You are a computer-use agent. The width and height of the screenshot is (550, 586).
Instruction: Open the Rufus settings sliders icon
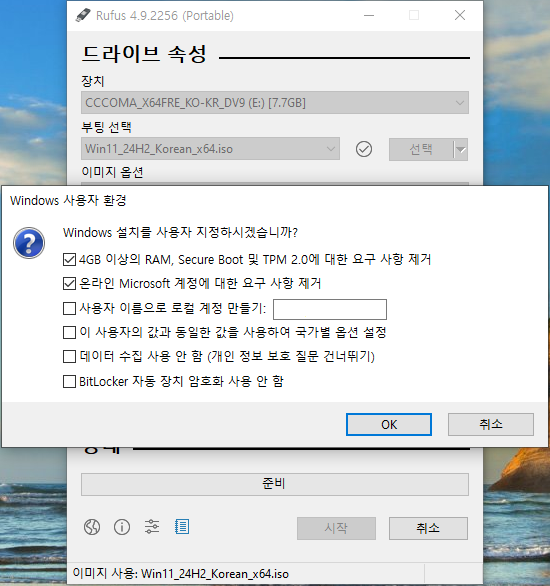(152, 527)
